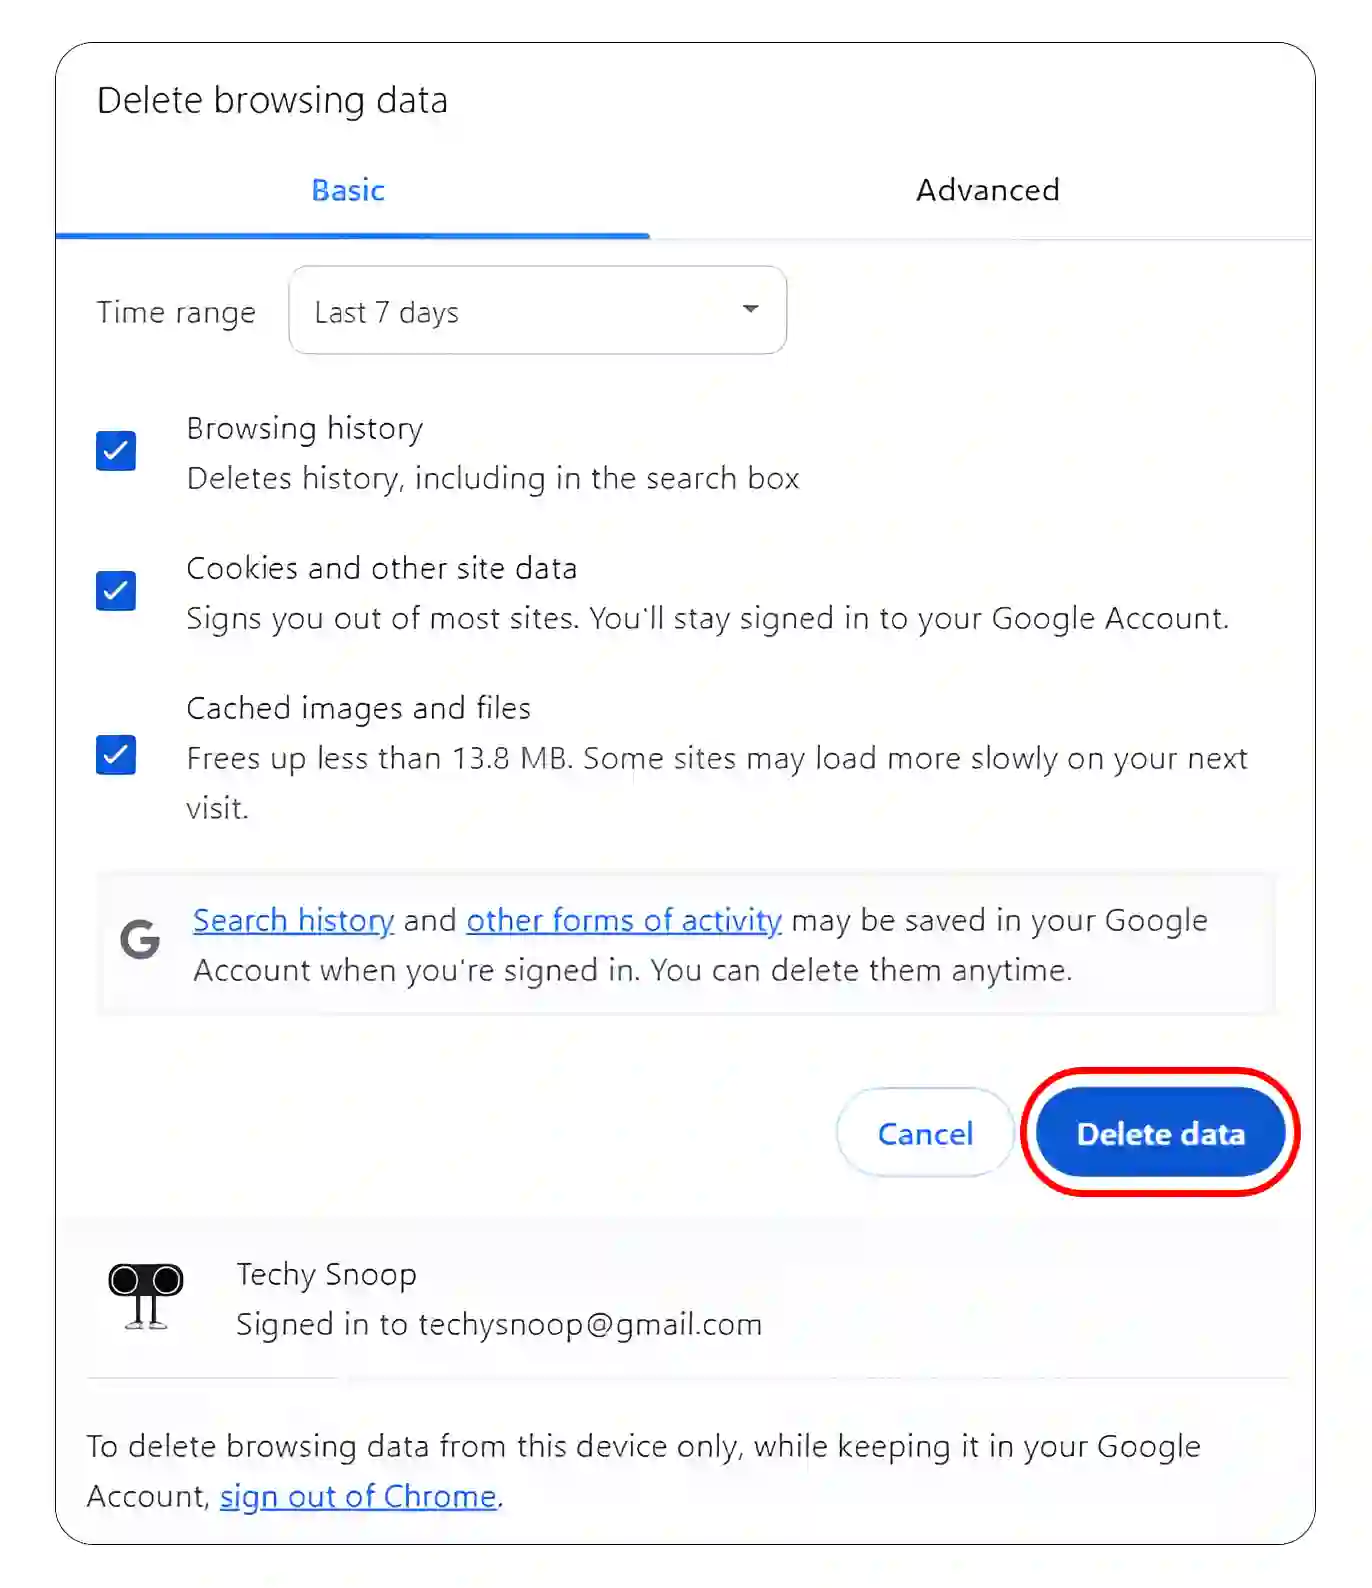Select the Techy Snoop account name

point(326,1274)
